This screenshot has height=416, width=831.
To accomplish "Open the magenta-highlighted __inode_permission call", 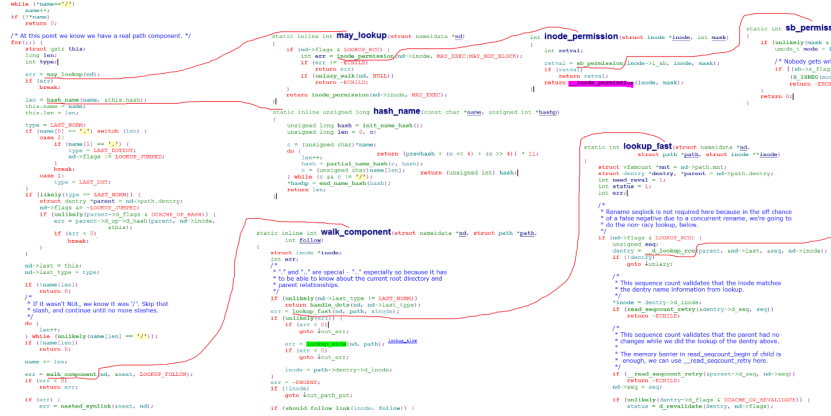I will coord(600,83).
